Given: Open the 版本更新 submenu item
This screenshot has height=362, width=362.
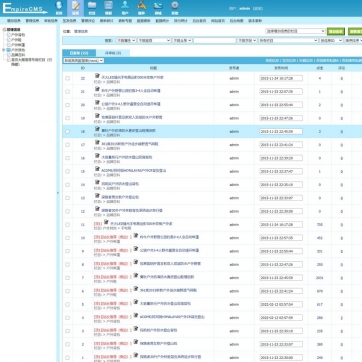Looking at the screenshot, I should click(x=255, y=21).
